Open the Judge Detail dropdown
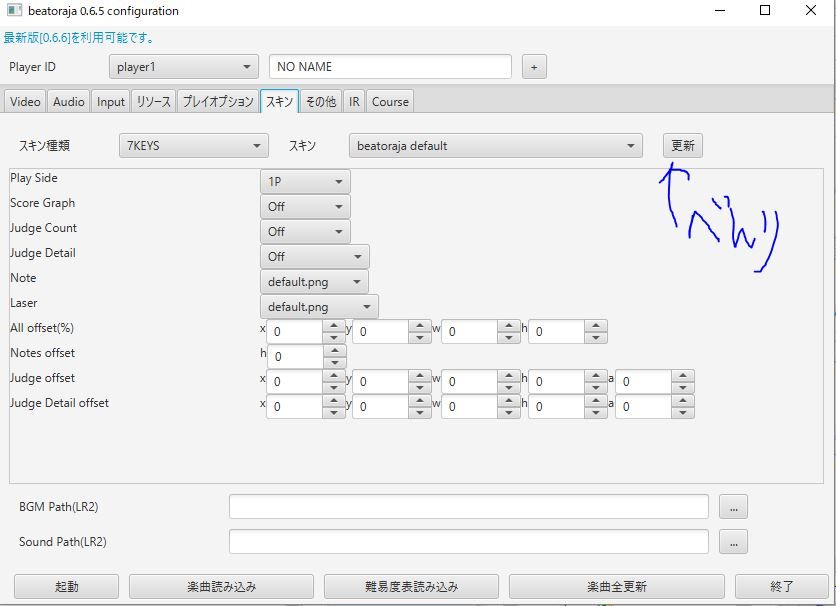The width and height of the screenshot is (836, 606). pos(315,257)
